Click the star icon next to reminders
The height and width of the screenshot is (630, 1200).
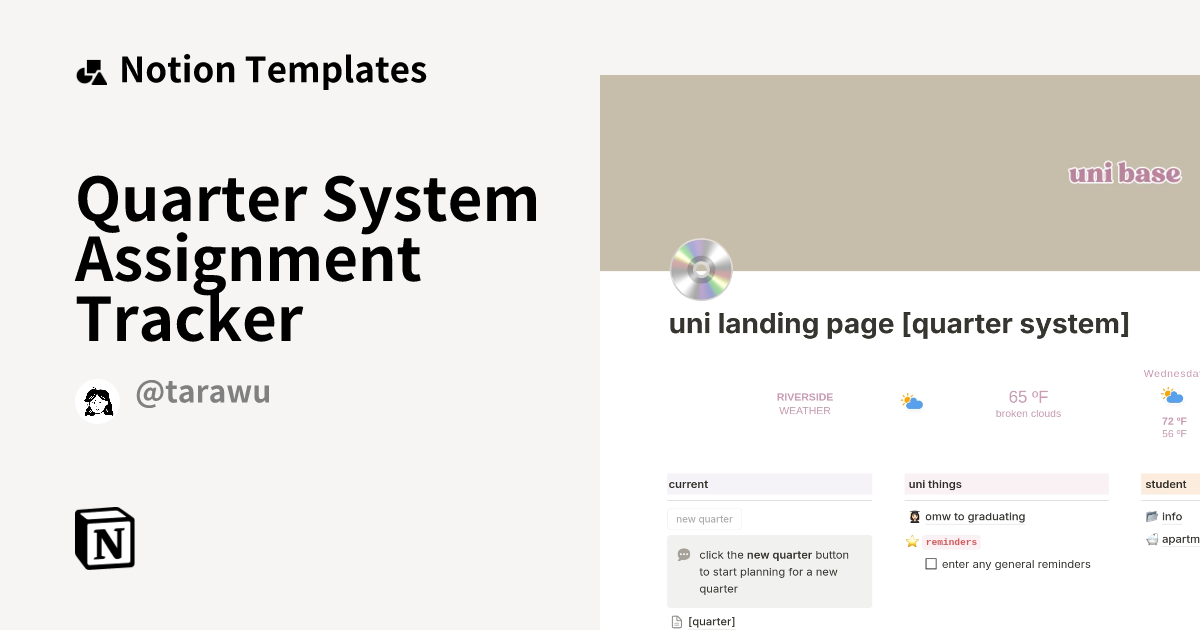912,541
